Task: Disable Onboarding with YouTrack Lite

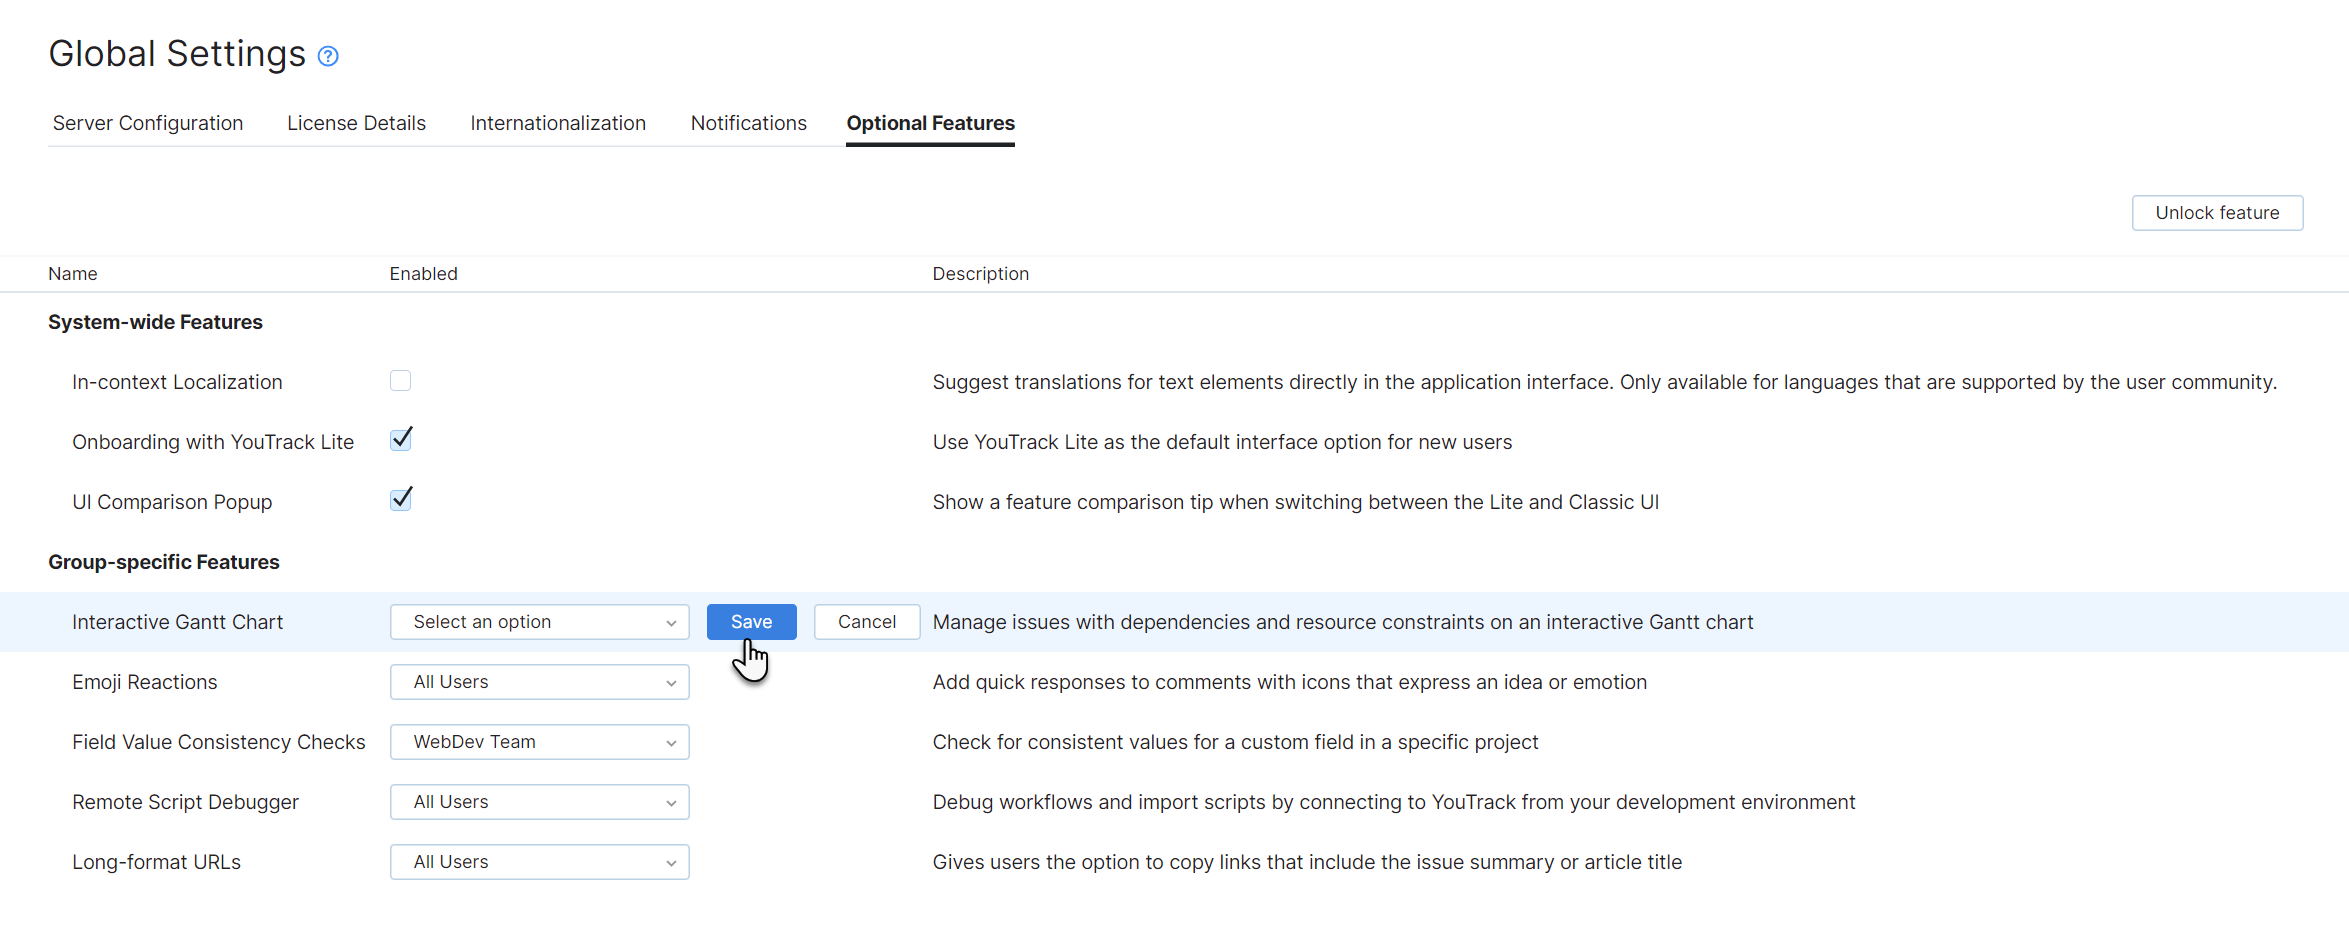Action: (x=400, y=438)
